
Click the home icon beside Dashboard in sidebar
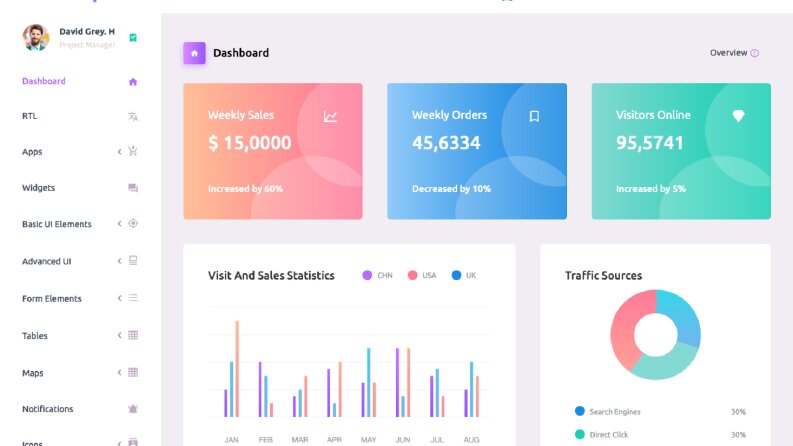[x=133, y=81]
